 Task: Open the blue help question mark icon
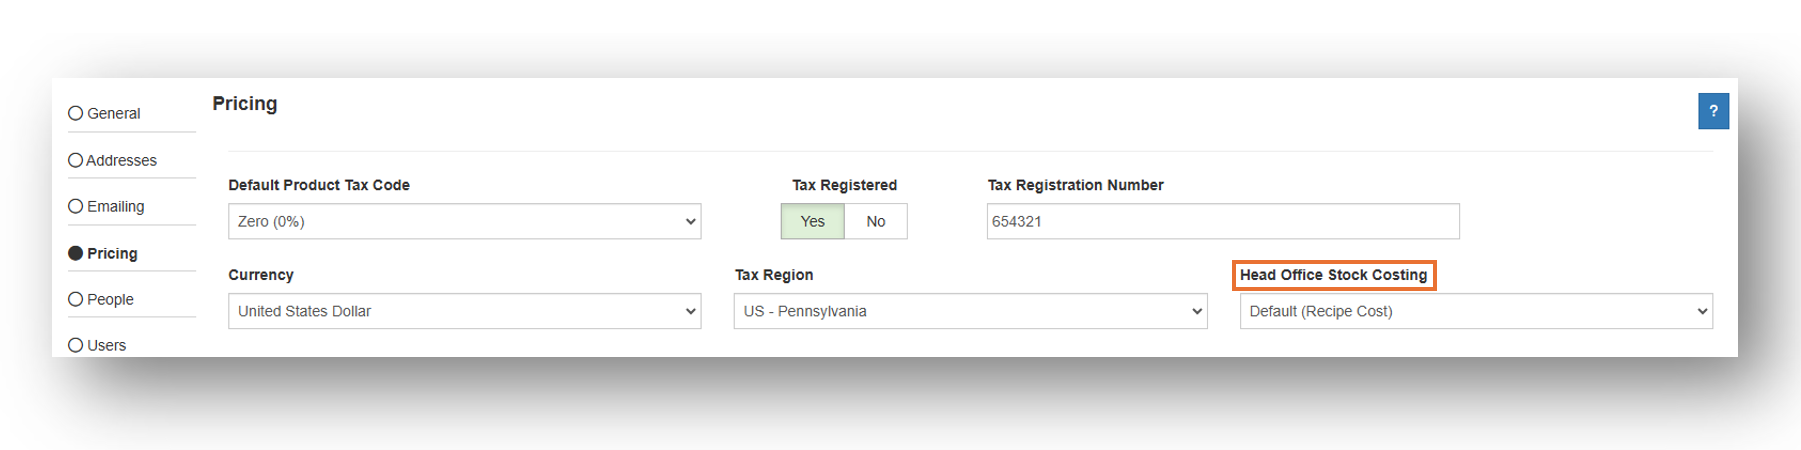coord(1713,111)
